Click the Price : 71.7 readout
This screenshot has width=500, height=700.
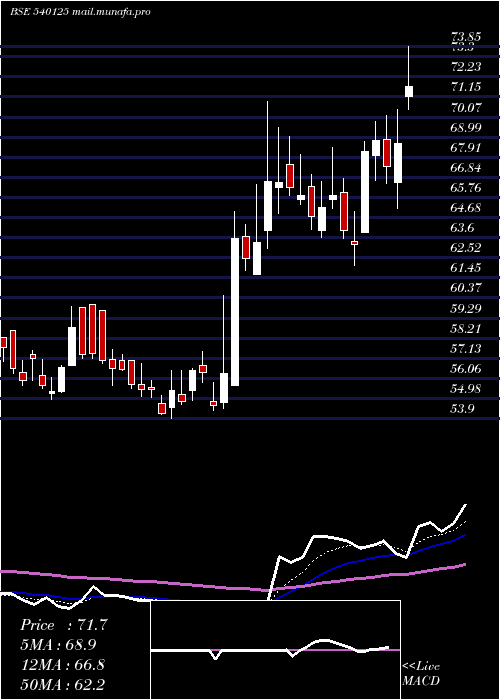tap(64, 625)
